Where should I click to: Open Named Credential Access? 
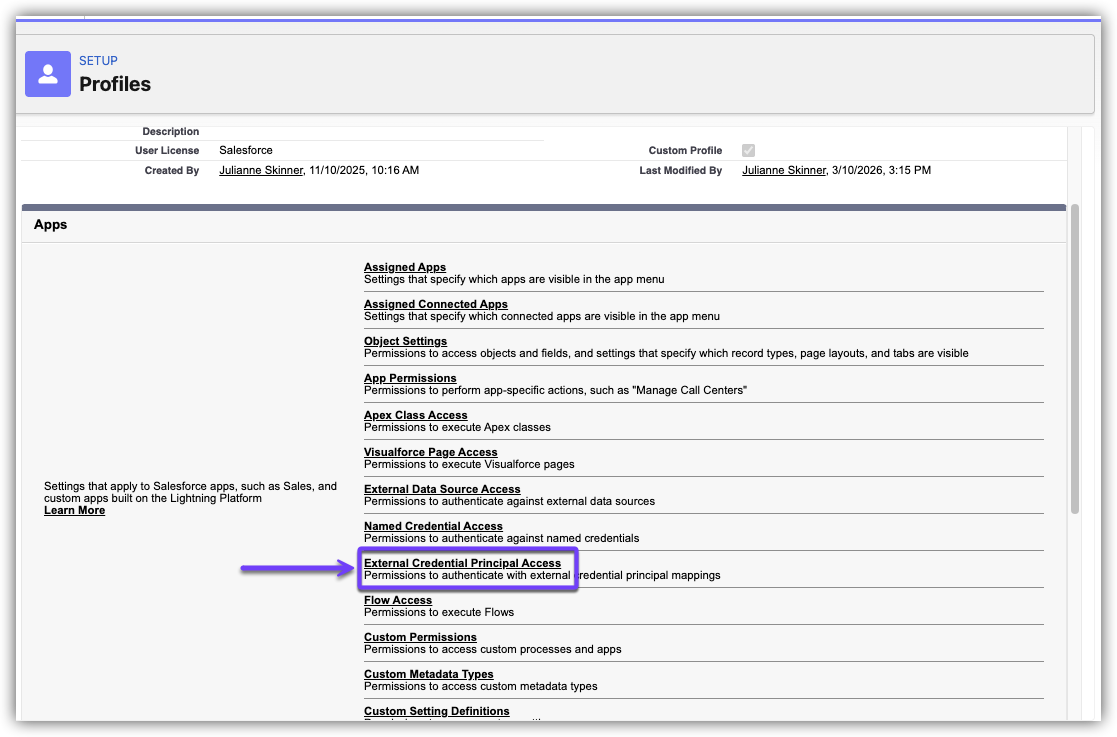point(433,526)
